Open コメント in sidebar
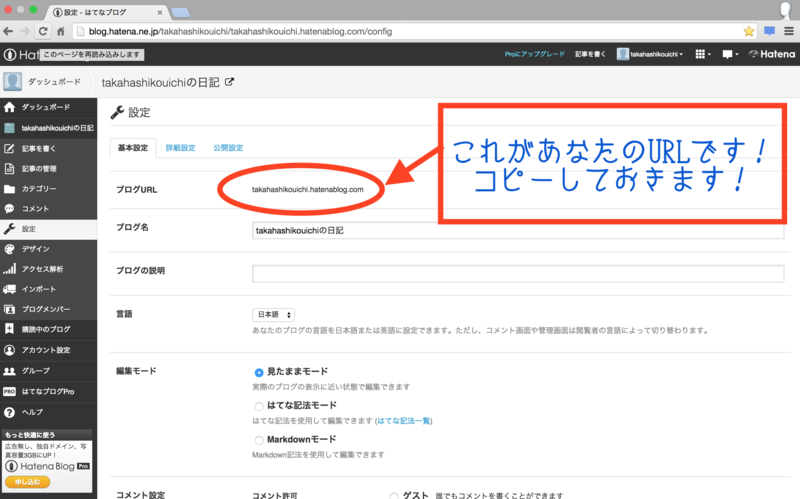The height and width of the screenshot is (499, 800). [48, 209]
